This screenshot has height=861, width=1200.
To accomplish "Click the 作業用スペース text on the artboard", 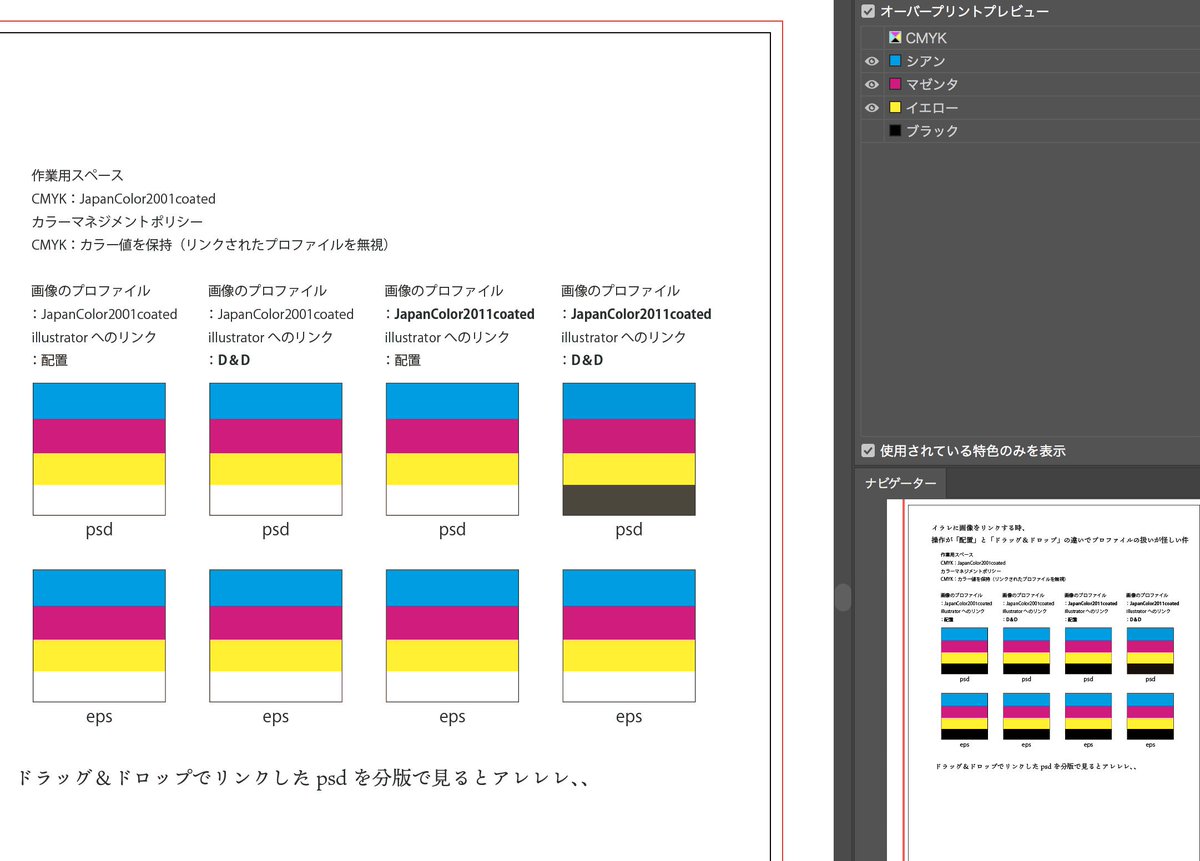I will coord(78,175).
